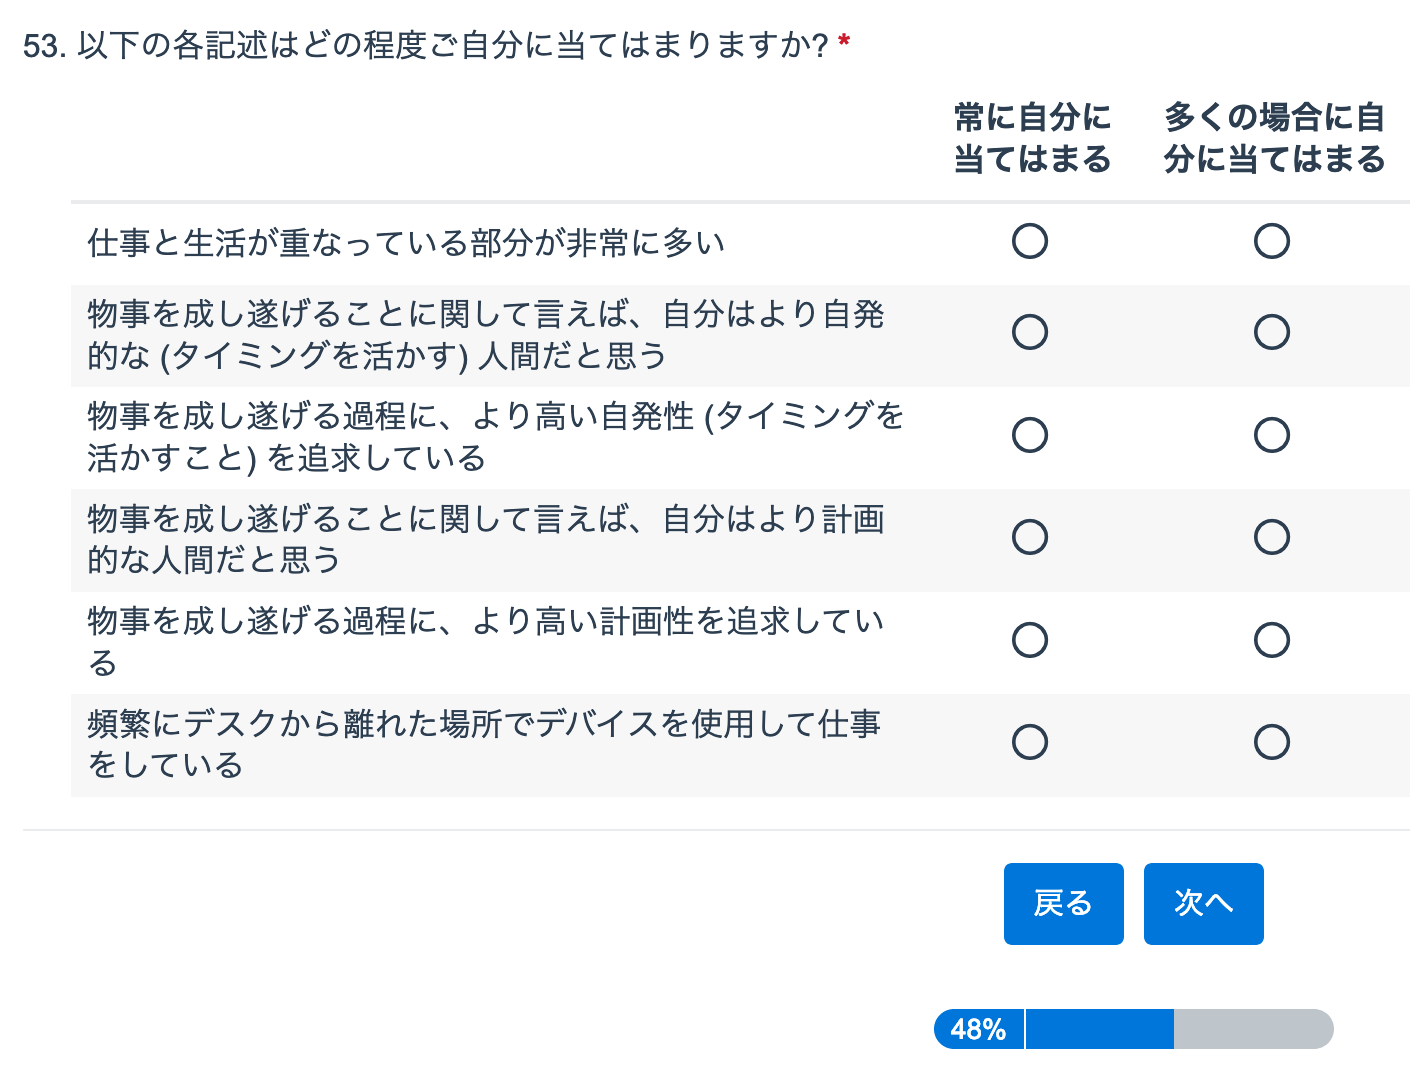Pick 多くの場合 for より高い自発性を追求 row
The height and width of the screenshot is (1072, 1410).
click(x=1272, y=435)
